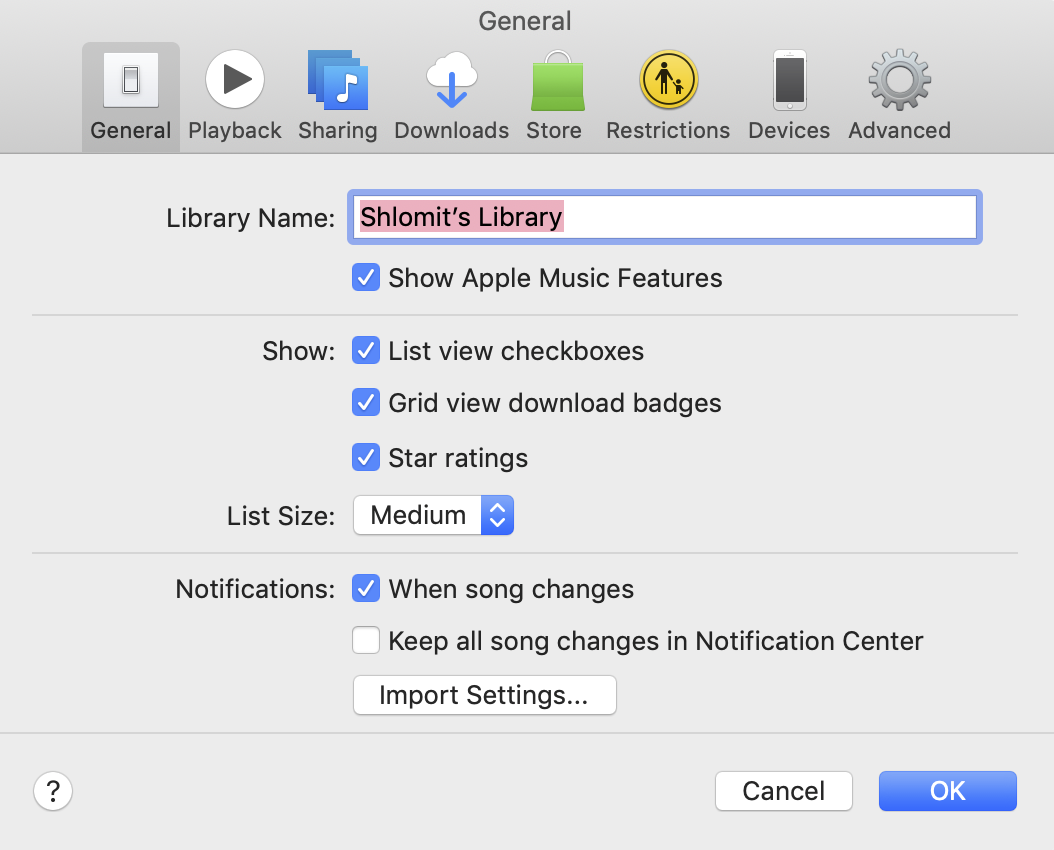The image size is (1054, 850).
Task: Open Devices preferences iPhone icon
Action: pos(789,81)
